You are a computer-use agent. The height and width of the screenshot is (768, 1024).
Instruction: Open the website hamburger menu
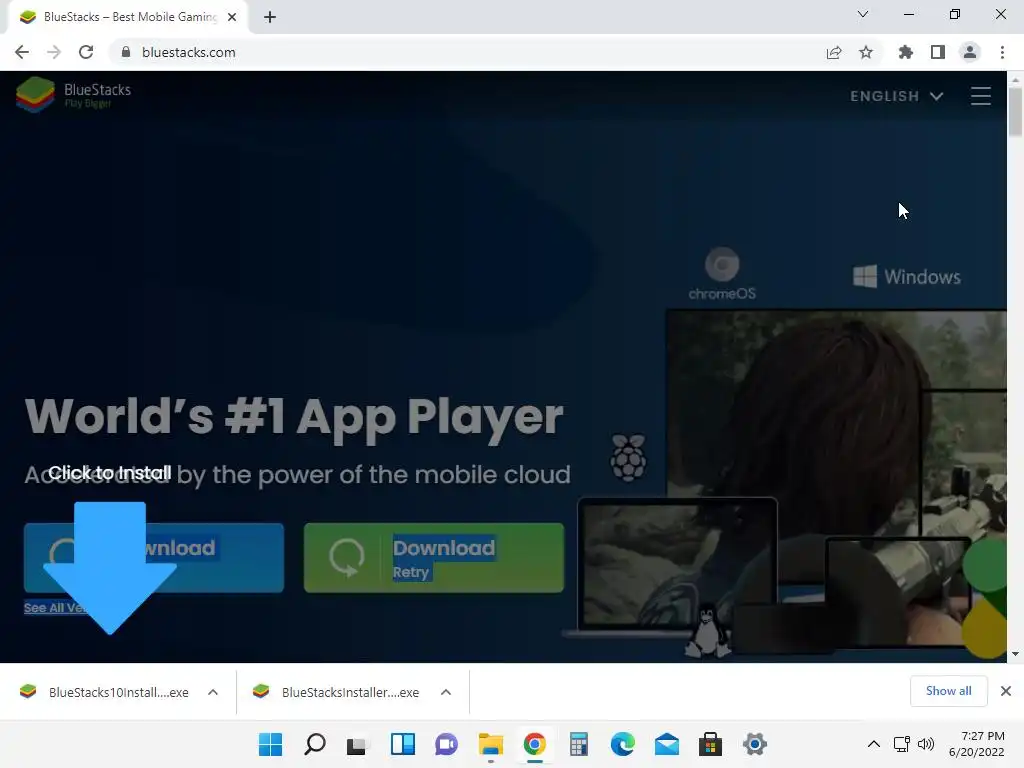point(980,96)
